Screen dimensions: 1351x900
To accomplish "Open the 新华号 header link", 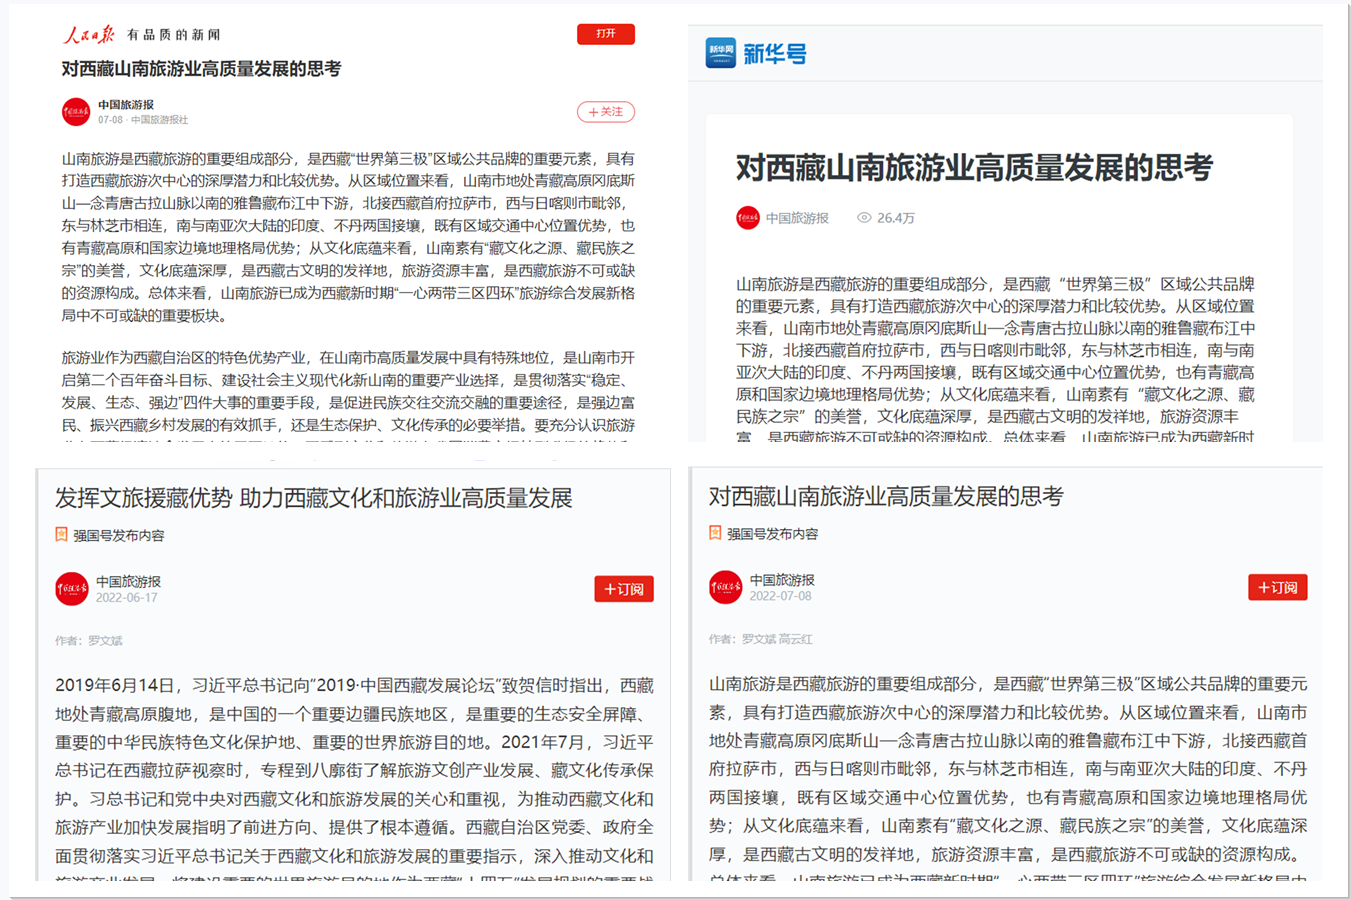I will (x=775, y=54).
